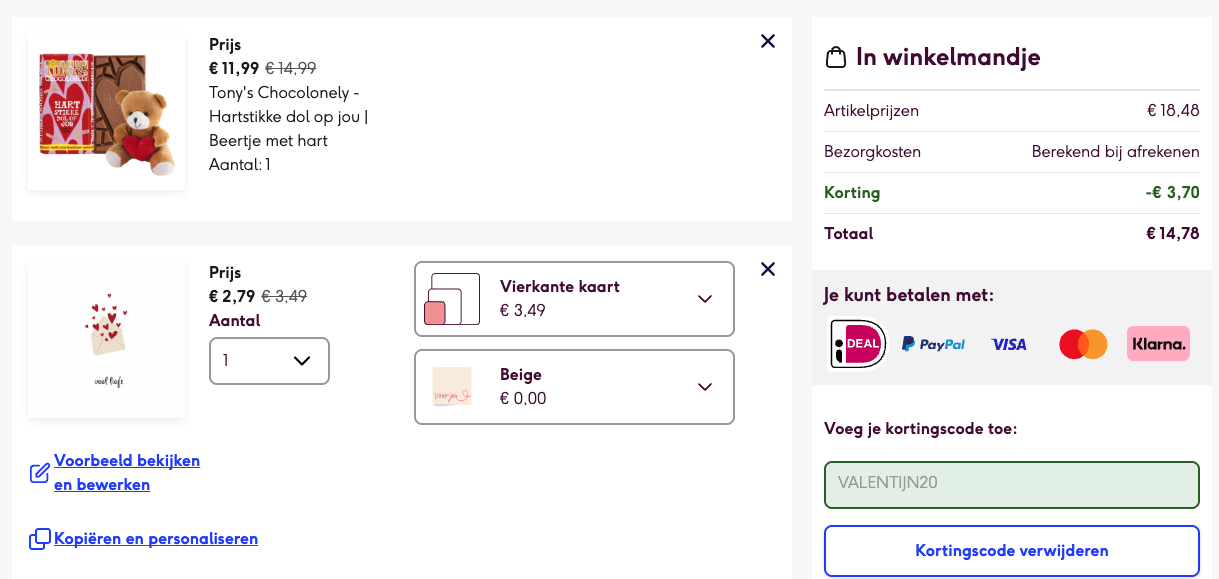Click the VALENTIJN20 discount code field
Viewport: 1219px width, 579px height.
tap(1011, 484)
